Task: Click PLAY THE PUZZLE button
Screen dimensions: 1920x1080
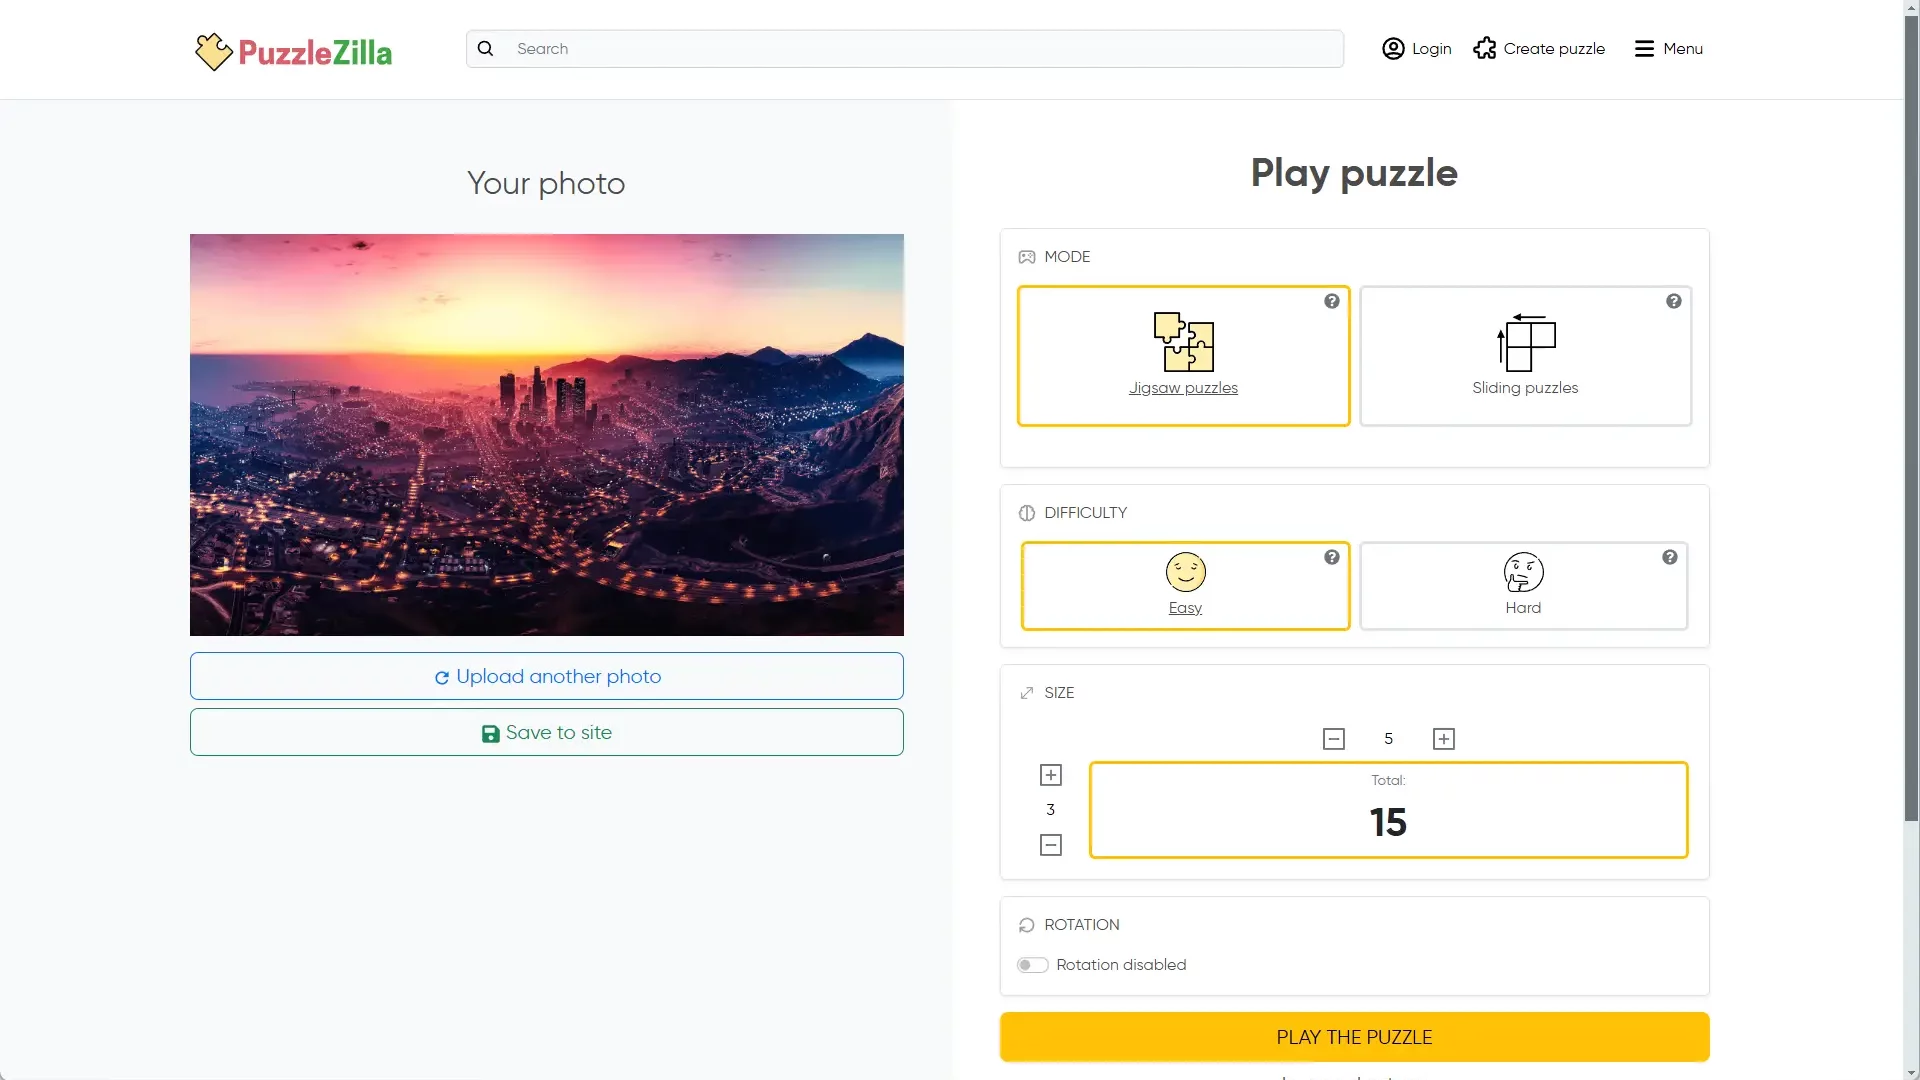Action: pos(1354,1036)
